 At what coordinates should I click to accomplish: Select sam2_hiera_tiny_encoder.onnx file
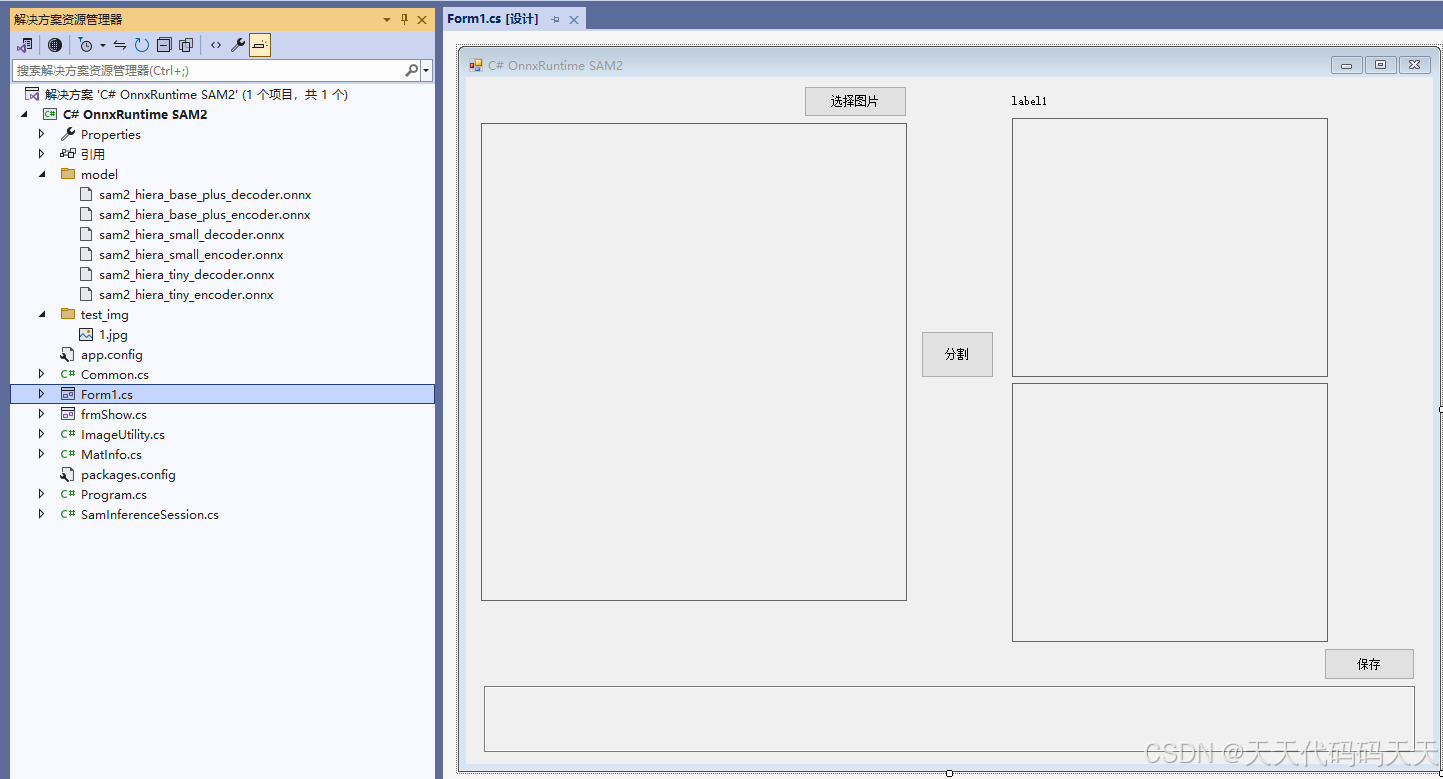[x=186, y=295]
